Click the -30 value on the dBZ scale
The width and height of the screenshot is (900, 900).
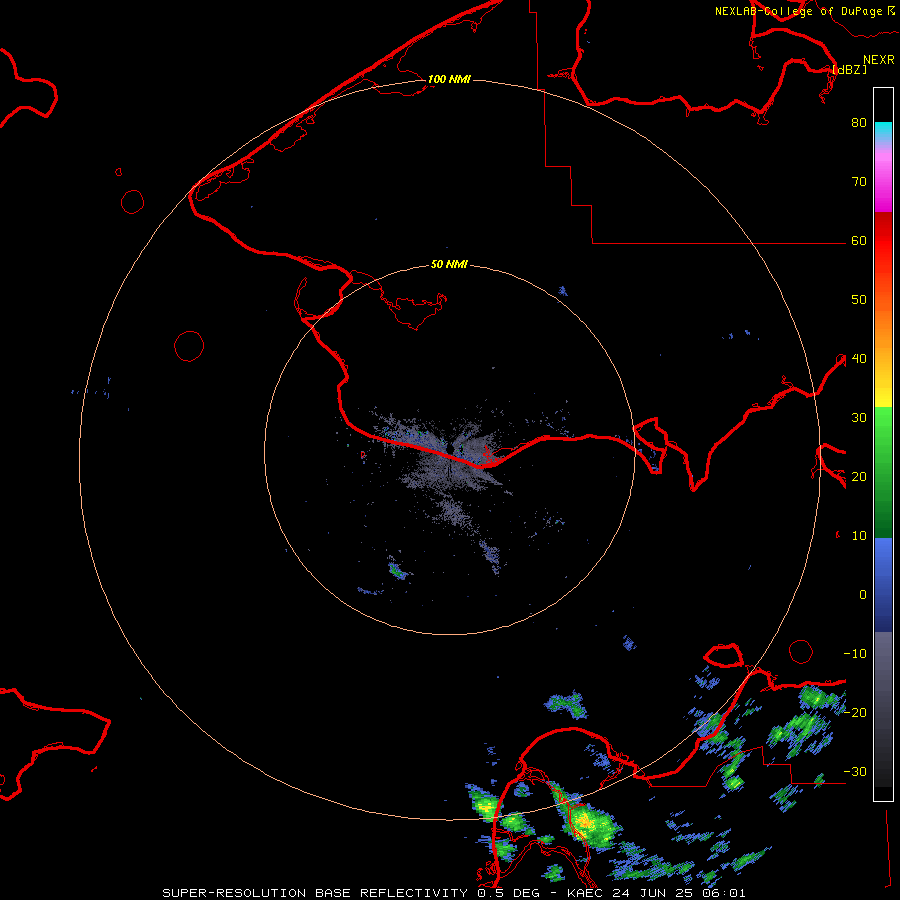[855, 772]
